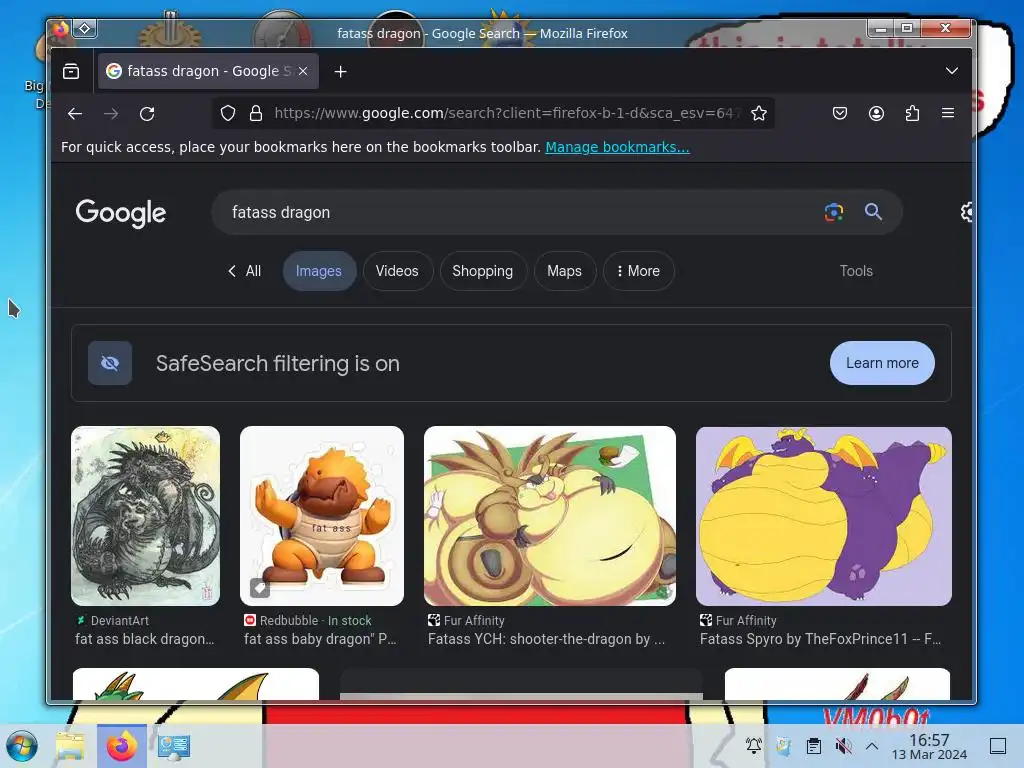Toggle the muted volume tray icon

[x=843, y=745]
